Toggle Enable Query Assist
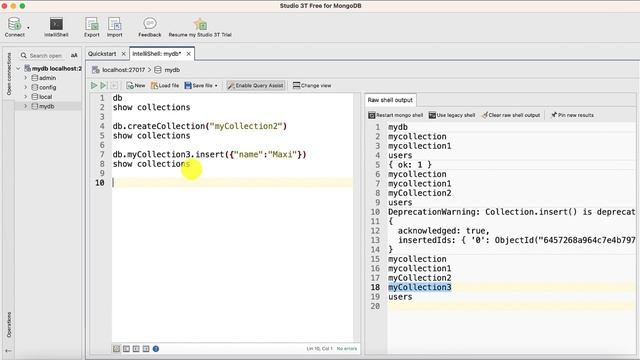This screenshot has height=360, width=640. [256, 85]
